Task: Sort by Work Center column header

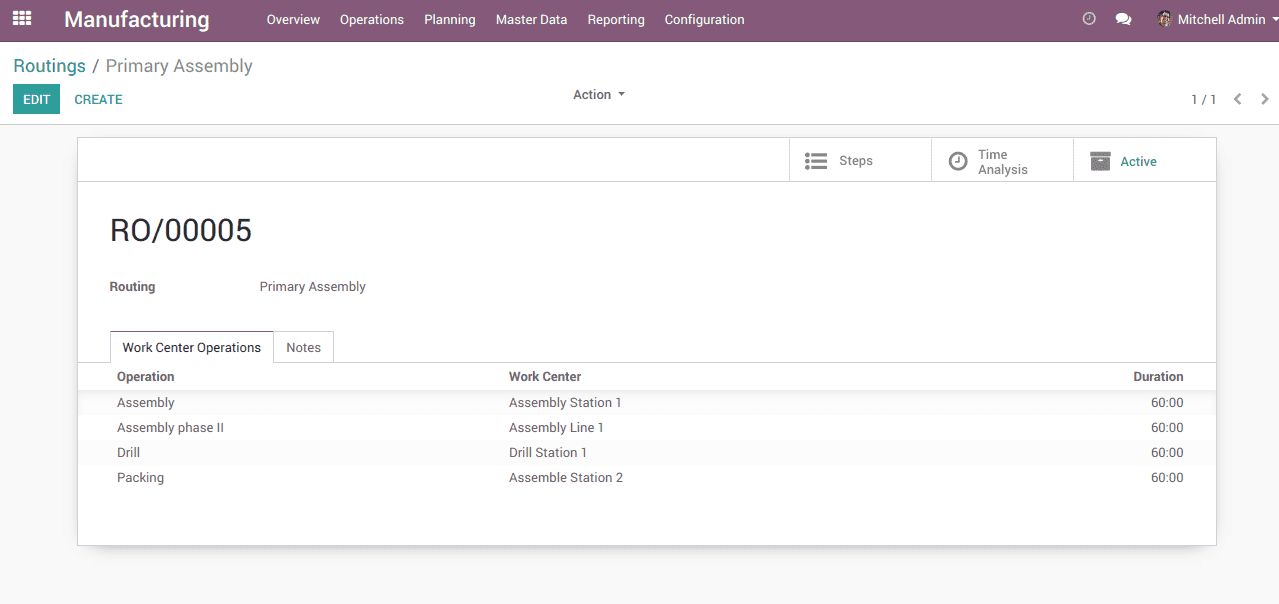Action: (545, 377)
